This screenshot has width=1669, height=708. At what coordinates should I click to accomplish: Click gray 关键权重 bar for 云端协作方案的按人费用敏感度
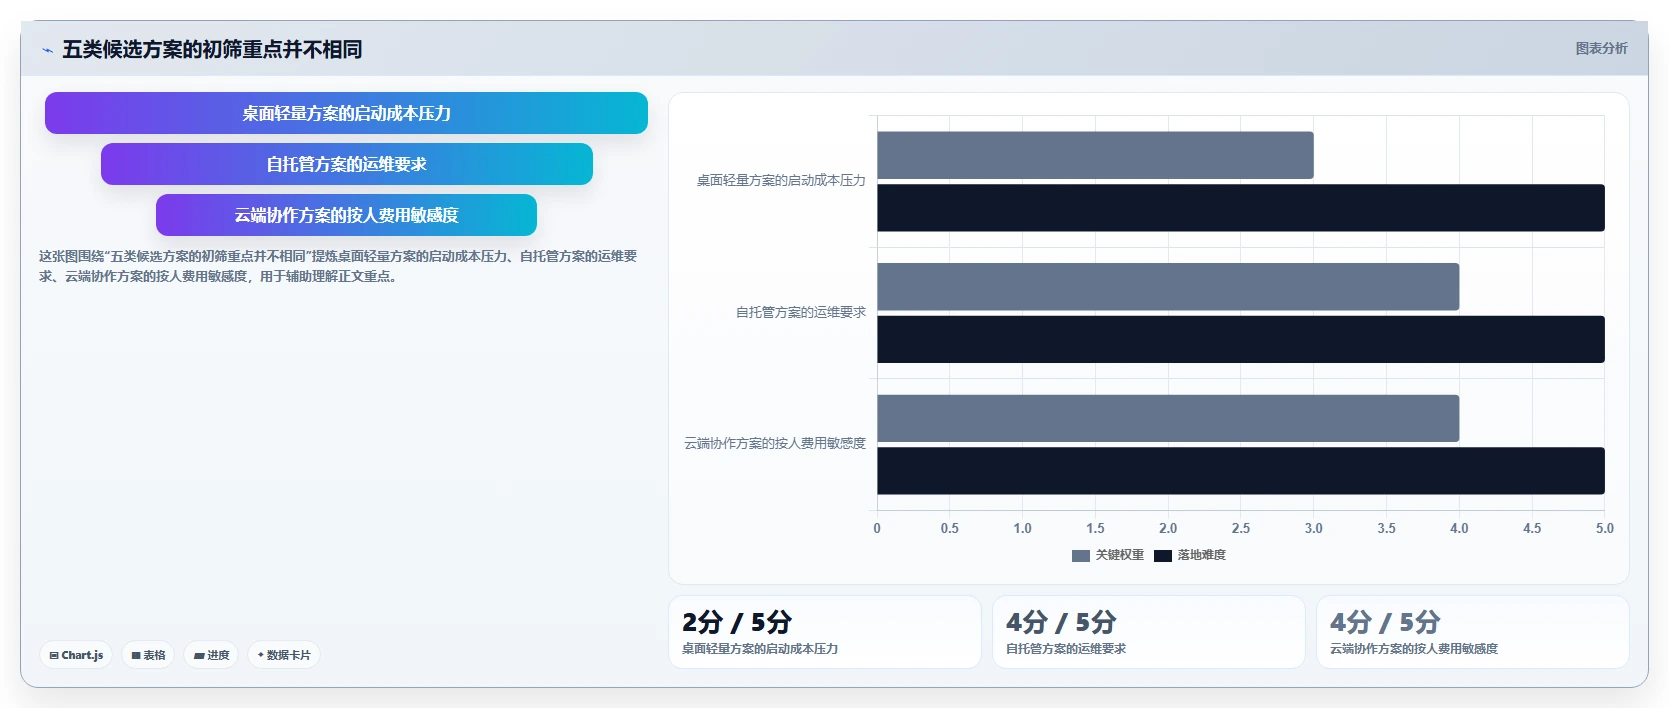click(1168, 418)
